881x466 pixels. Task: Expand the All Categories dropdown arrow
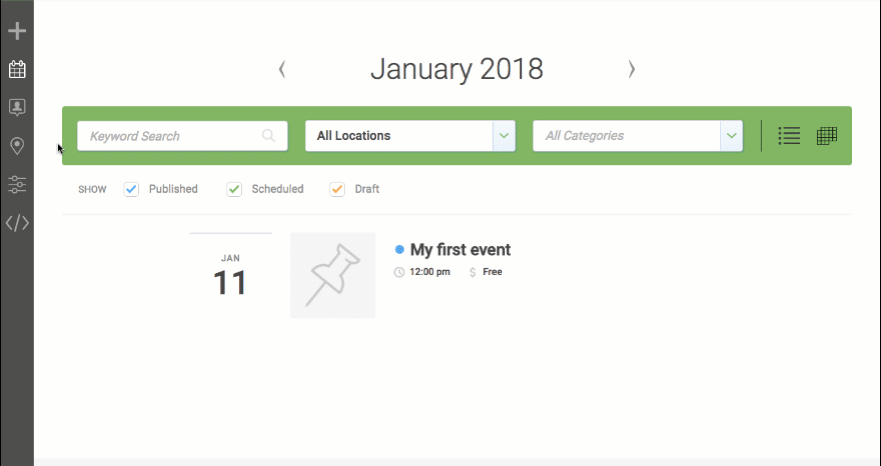[731, 135]
